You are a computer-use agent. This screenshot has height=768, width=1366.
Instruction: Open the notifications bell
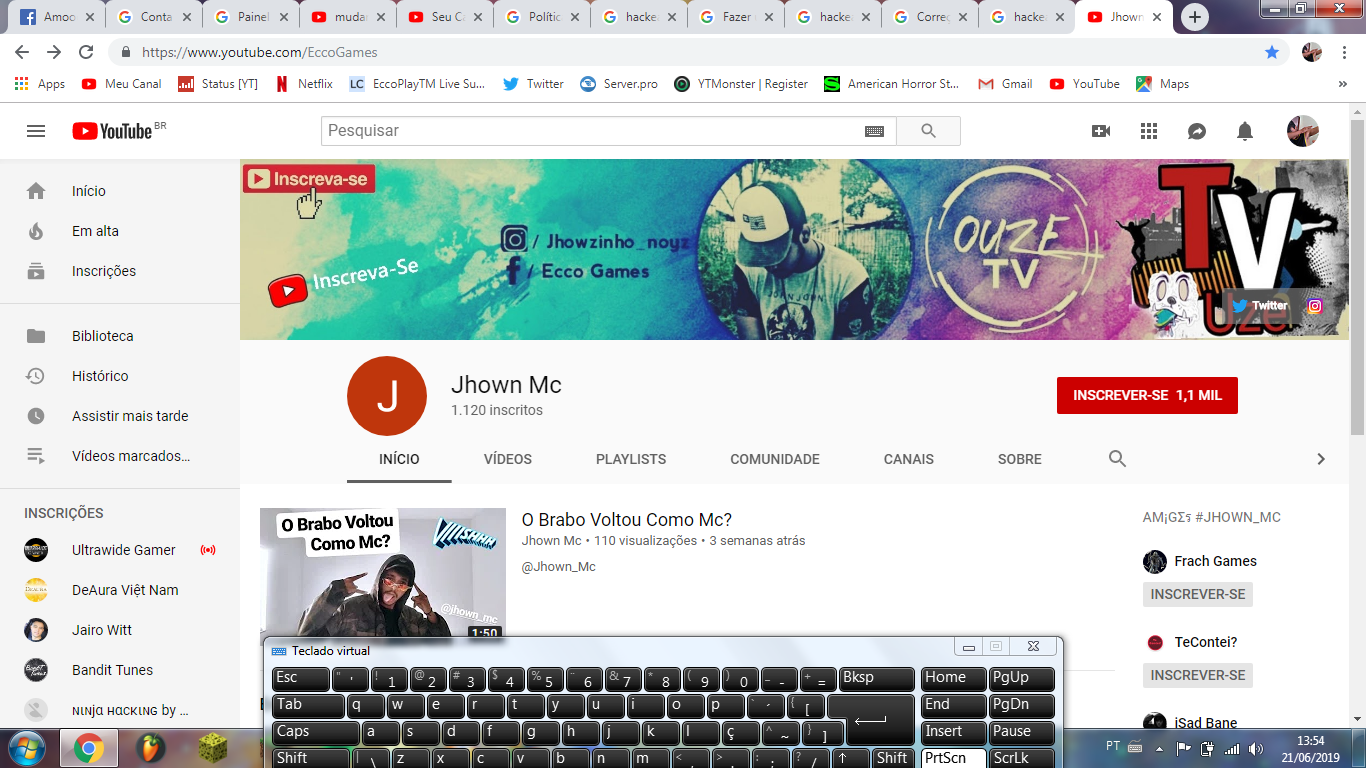1245,131
